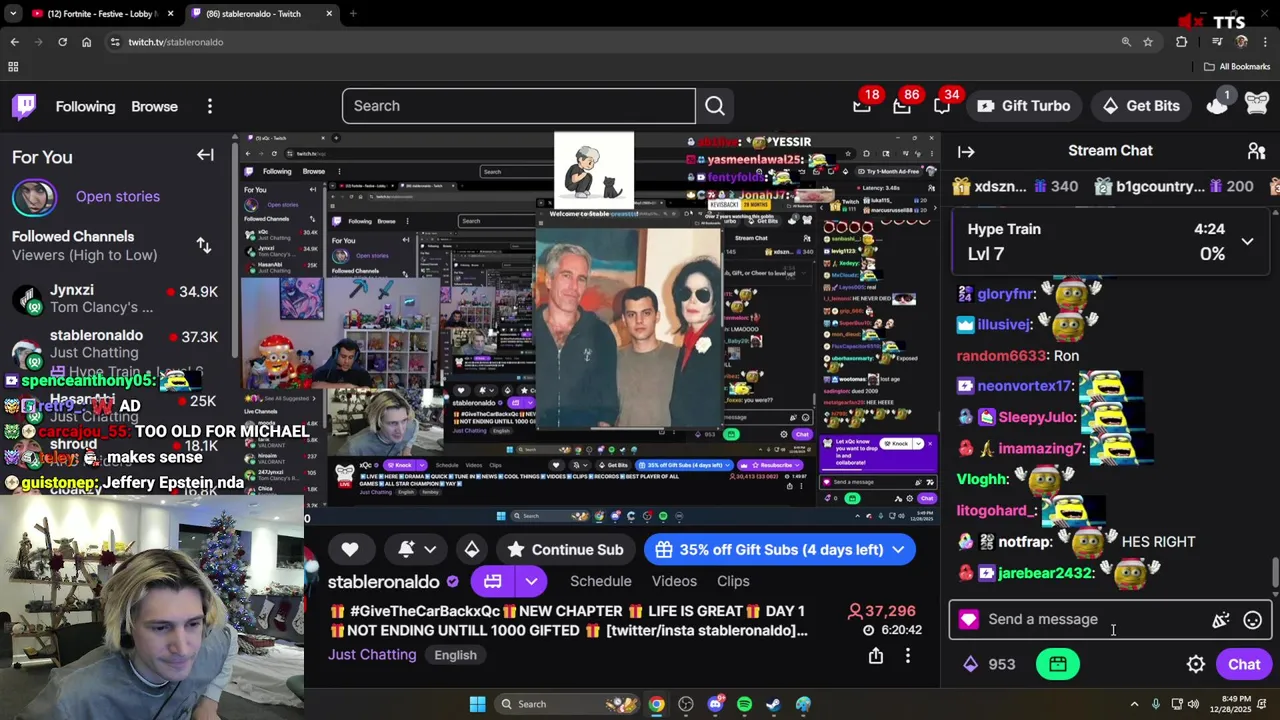This screenshot has height=720, width=1280.
Task: Unfollow with the heart button
Action: (x=350, y=549)
